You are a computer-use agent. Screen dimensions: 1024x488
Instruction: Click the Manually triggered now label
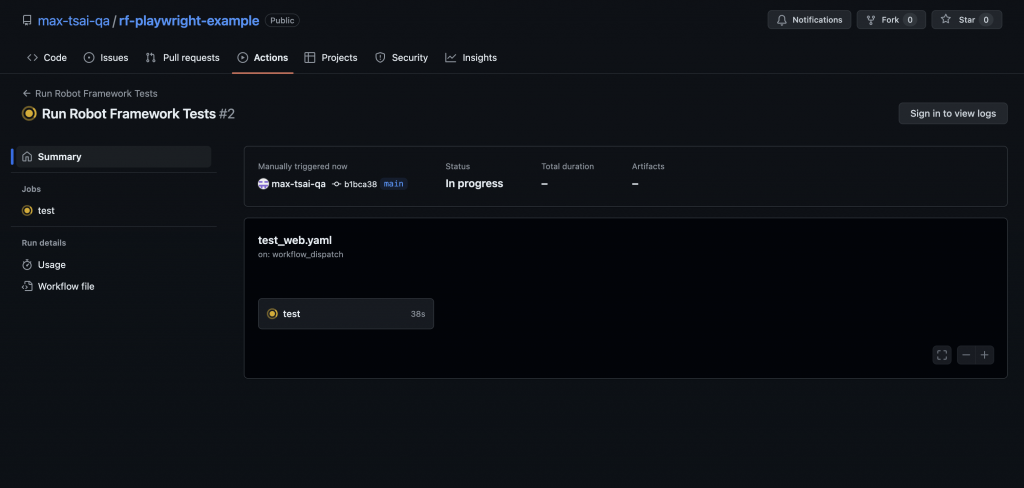point(303,167)
